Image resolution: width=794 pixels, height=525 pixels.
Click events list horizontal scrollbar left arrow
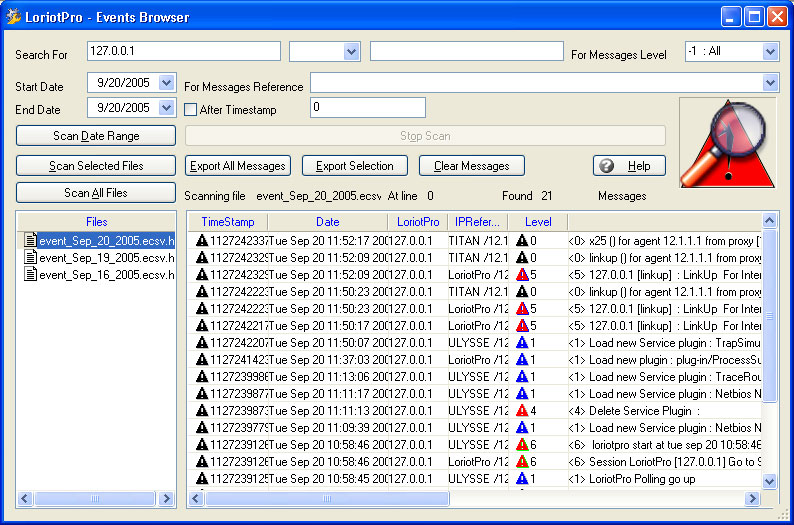[196, 498]
